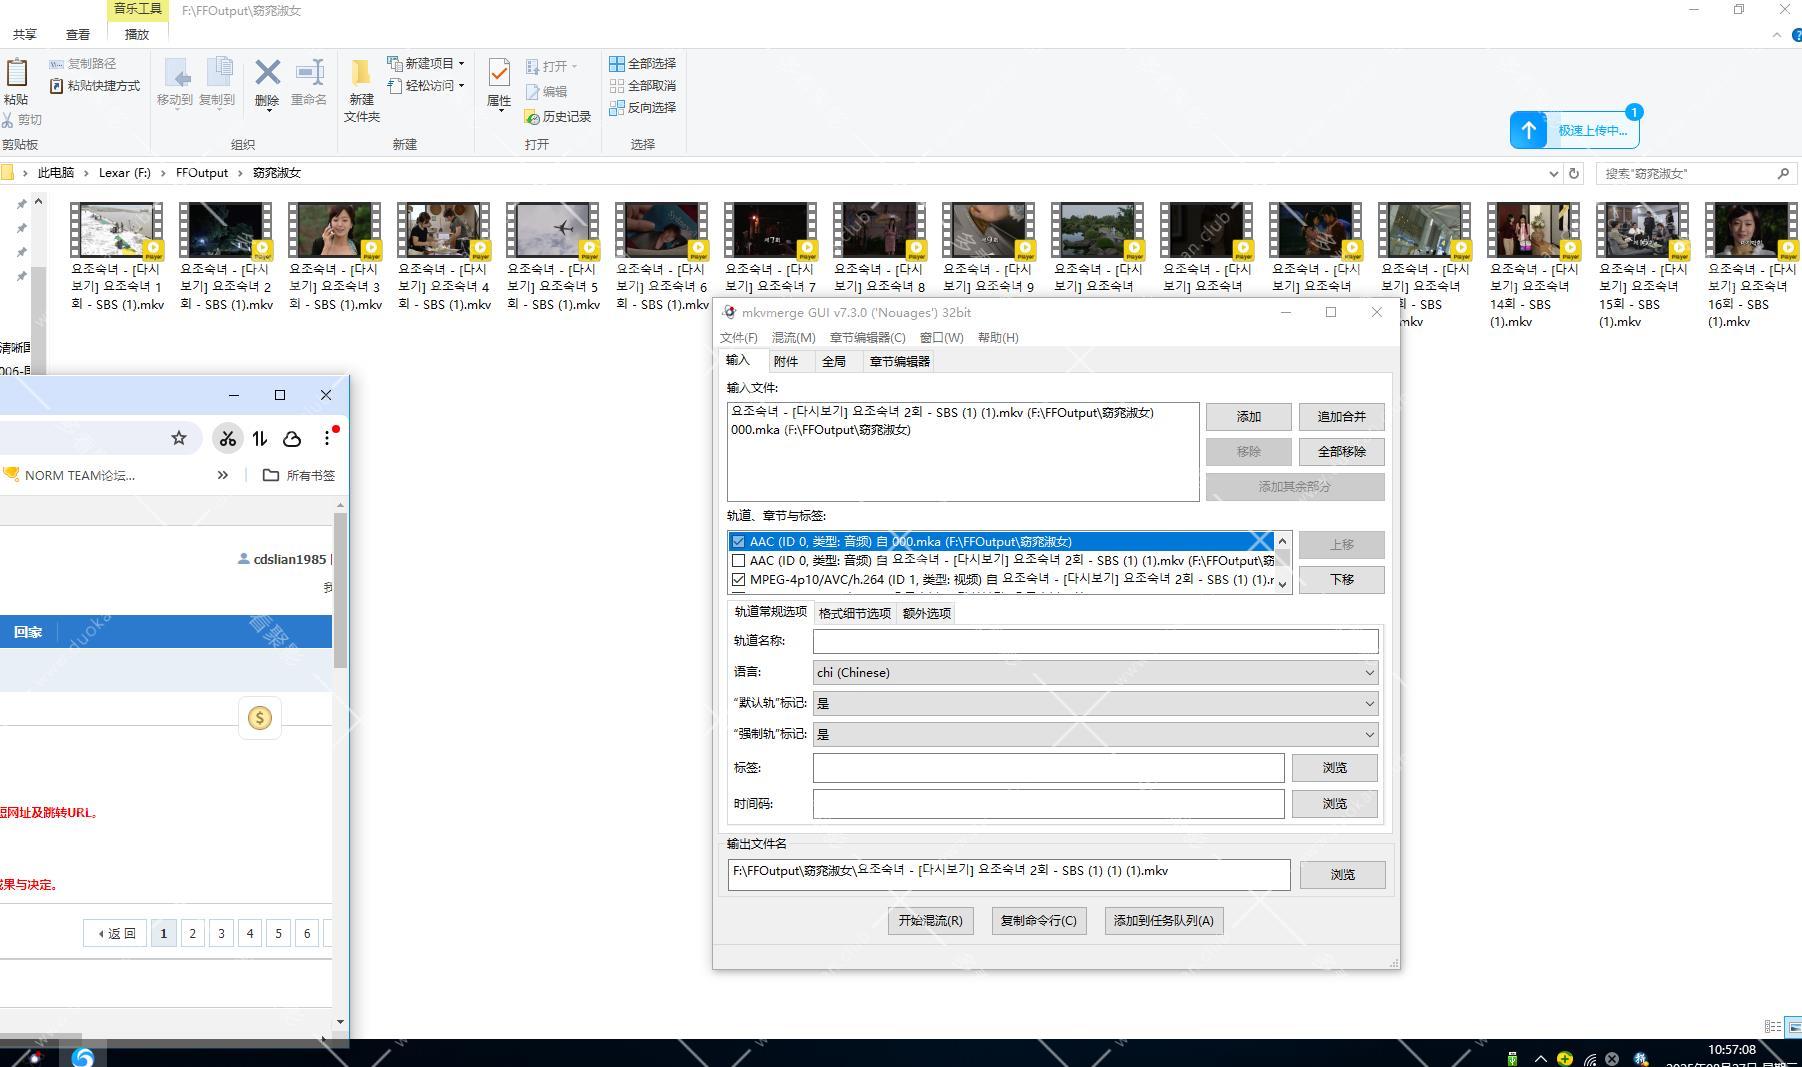This screenshot has width=1802, height=1067.
Task: Uncheck the AAC track from 000.mka
Action: click(x=738, y=542)
